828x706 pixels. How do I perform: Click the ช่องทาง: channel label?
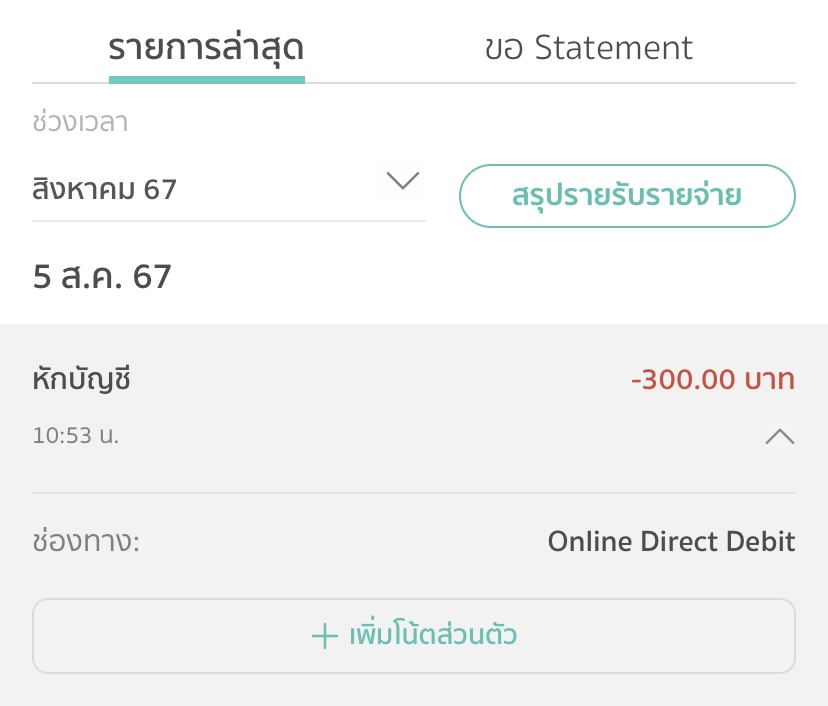[x=86, y=541]
